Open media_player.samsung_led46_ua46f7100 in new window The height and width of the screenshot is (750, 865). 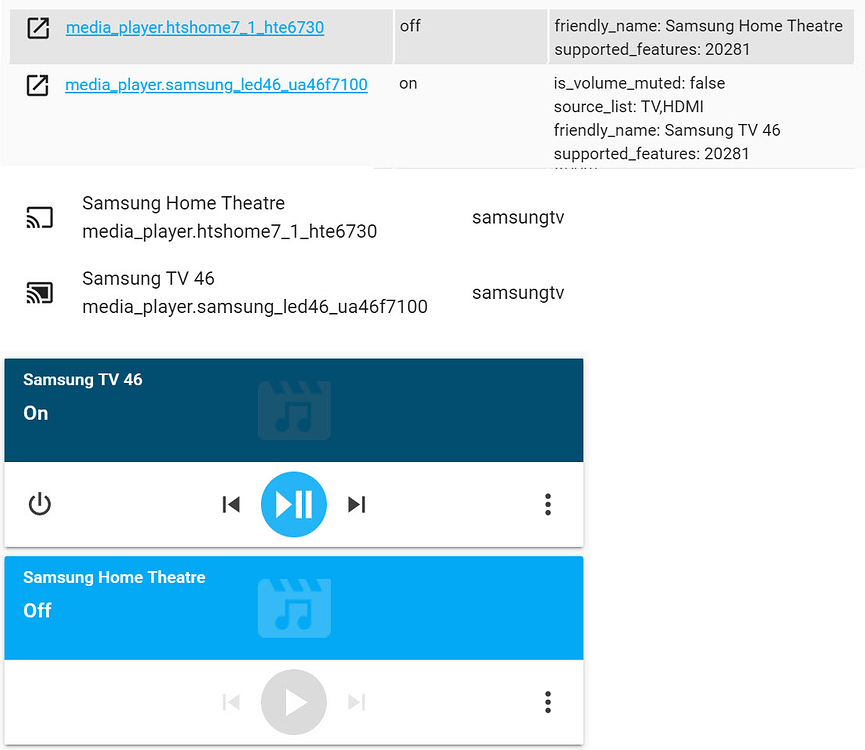coord(37,86)
